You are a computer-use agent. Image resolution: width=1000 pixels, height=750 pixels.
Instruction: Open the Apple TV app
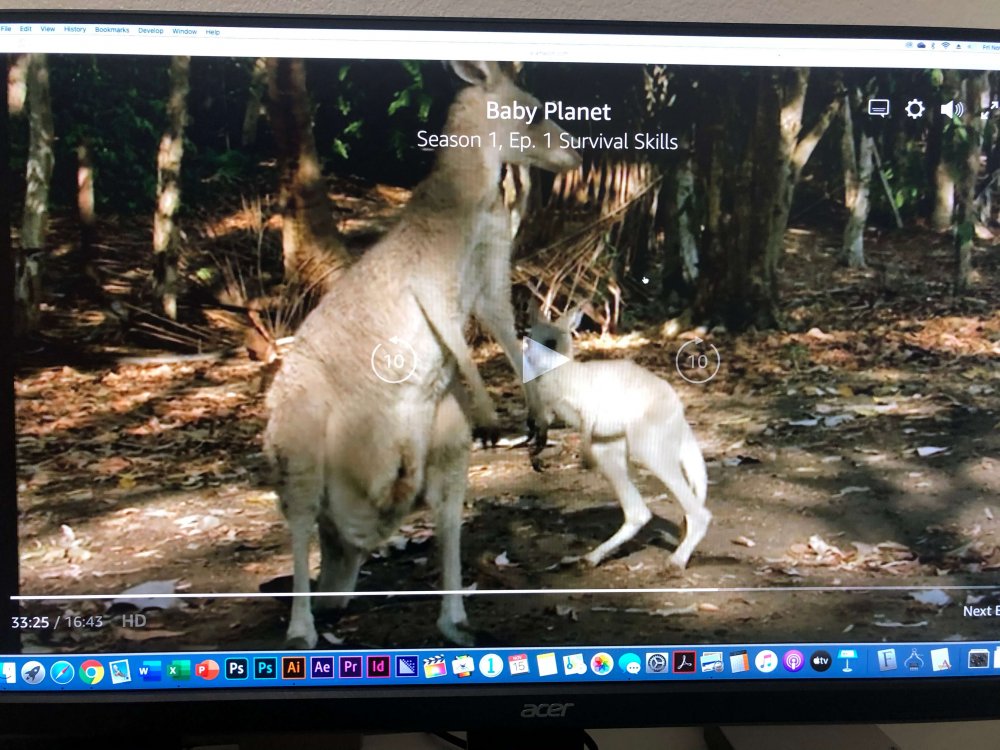point(821,661)
